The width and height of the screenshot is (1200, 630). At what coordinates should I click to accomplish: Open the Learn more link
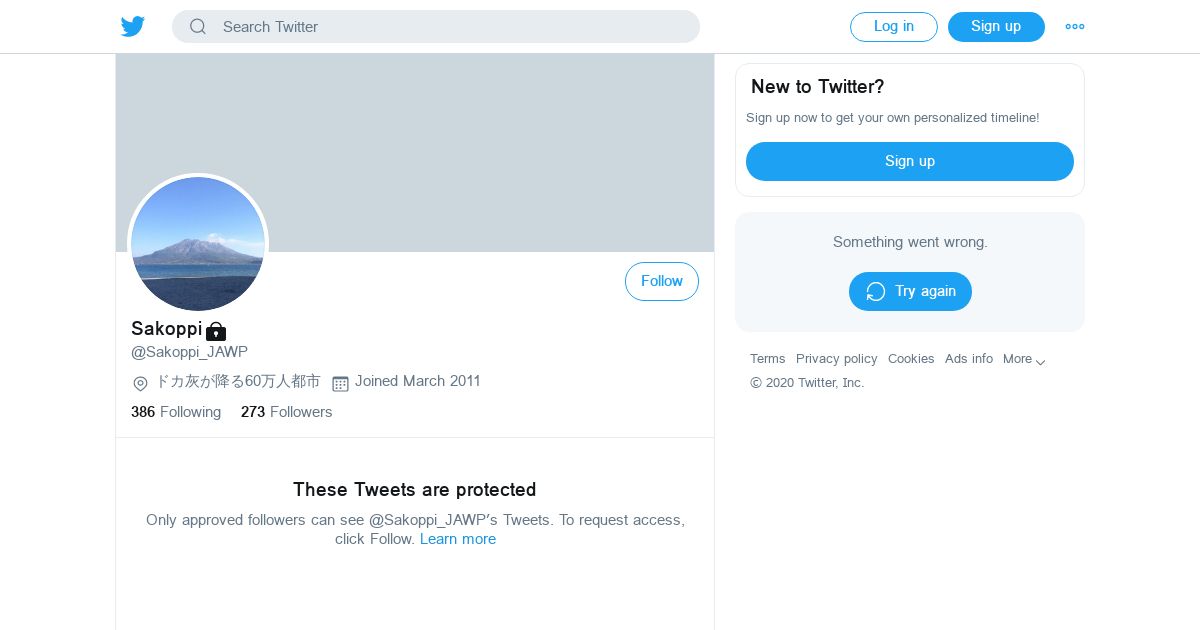[458, 539]
